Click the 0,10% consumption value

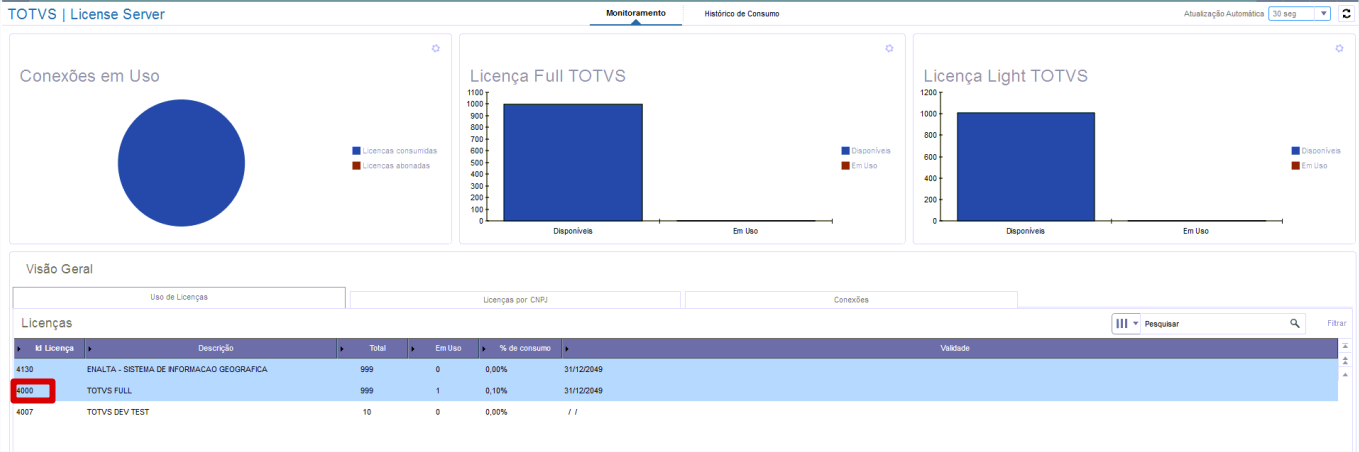click(x=497, y=390)
